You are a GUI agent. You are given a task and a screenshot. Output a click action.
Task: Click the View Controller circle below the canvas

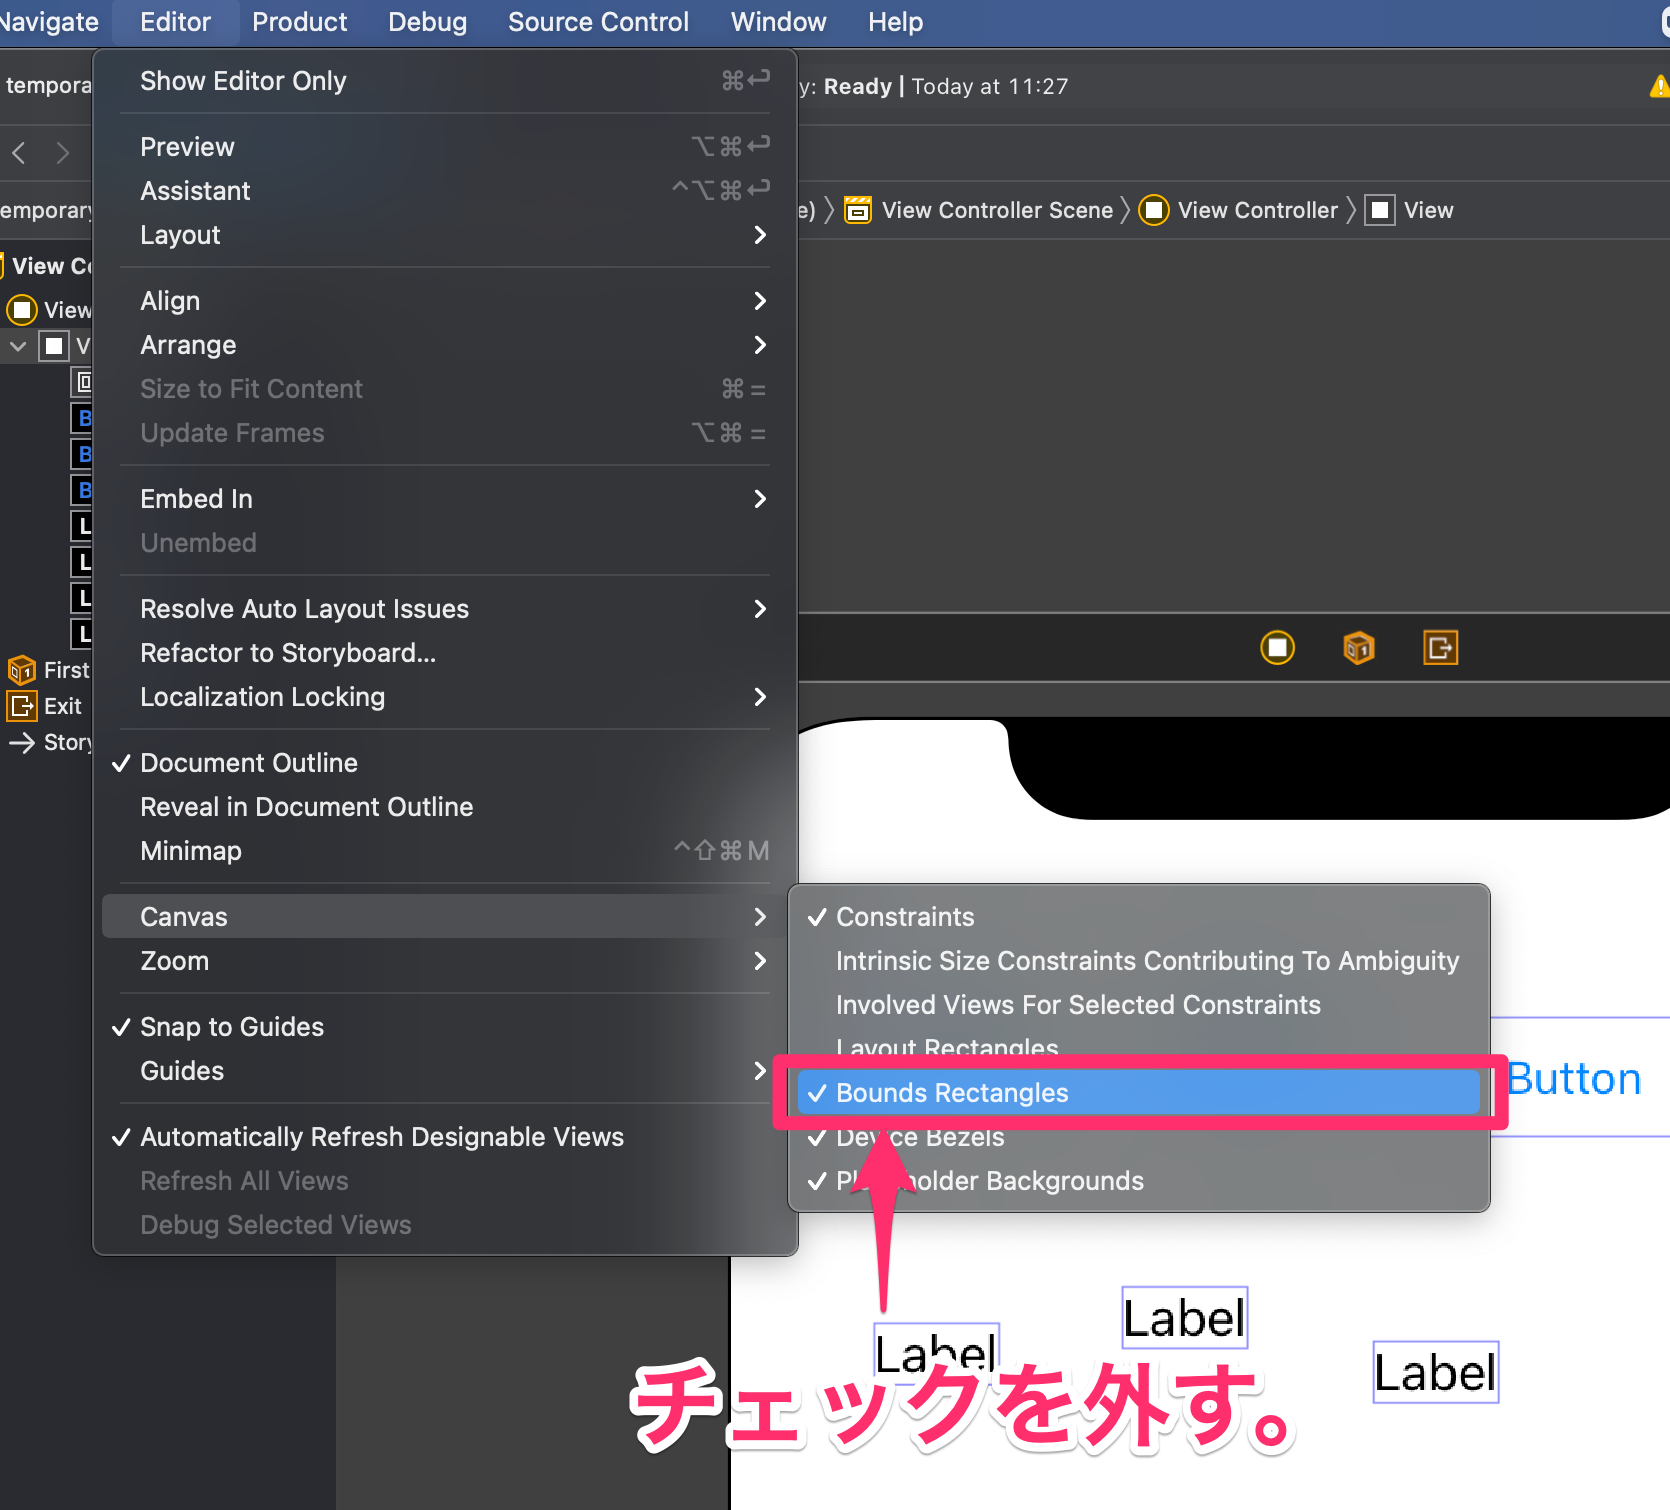(x=1277, y=647)
